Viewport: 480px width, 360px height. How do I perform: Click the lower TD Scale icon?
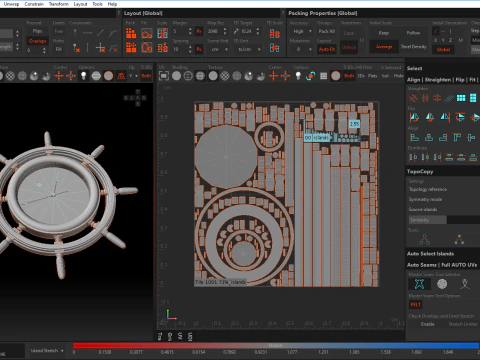click(x=275, y=48)
